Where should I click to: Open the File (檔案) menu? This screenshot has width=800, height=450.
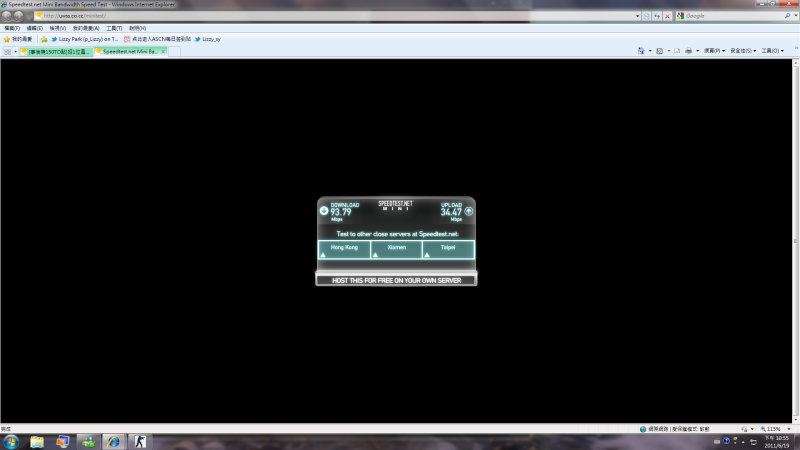pyautogui.click(x=12, y=28)
